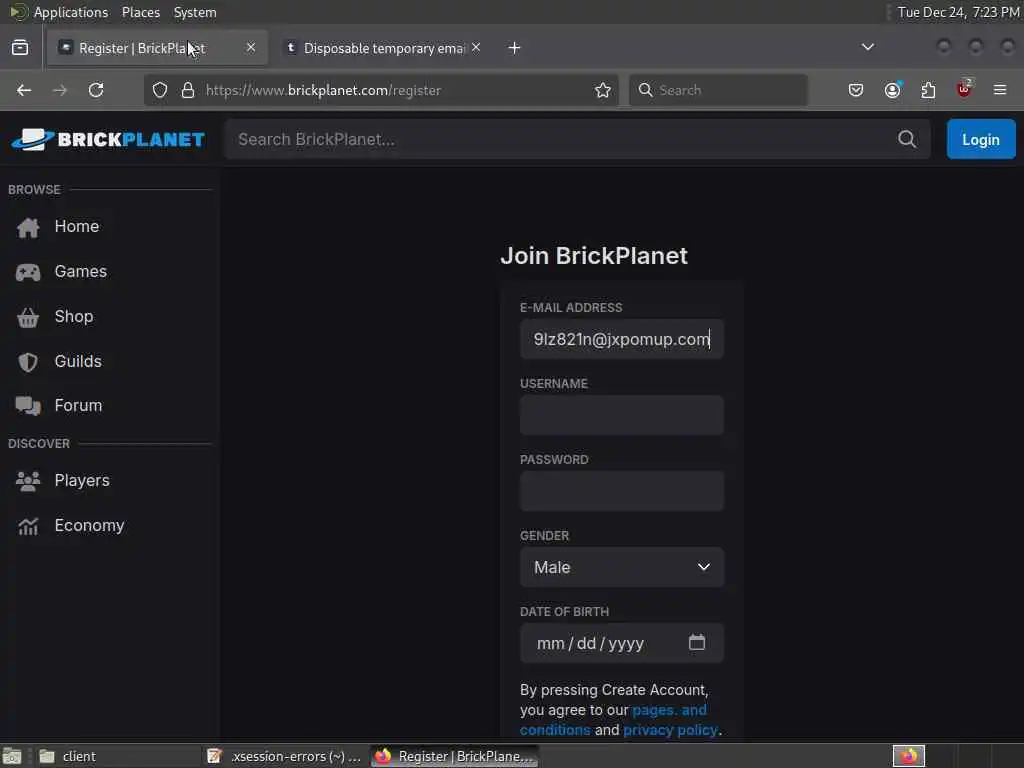This screenshot has width=1024, height=768.
Task: Bookmark this page with the star icon
Action: point(603,90)
